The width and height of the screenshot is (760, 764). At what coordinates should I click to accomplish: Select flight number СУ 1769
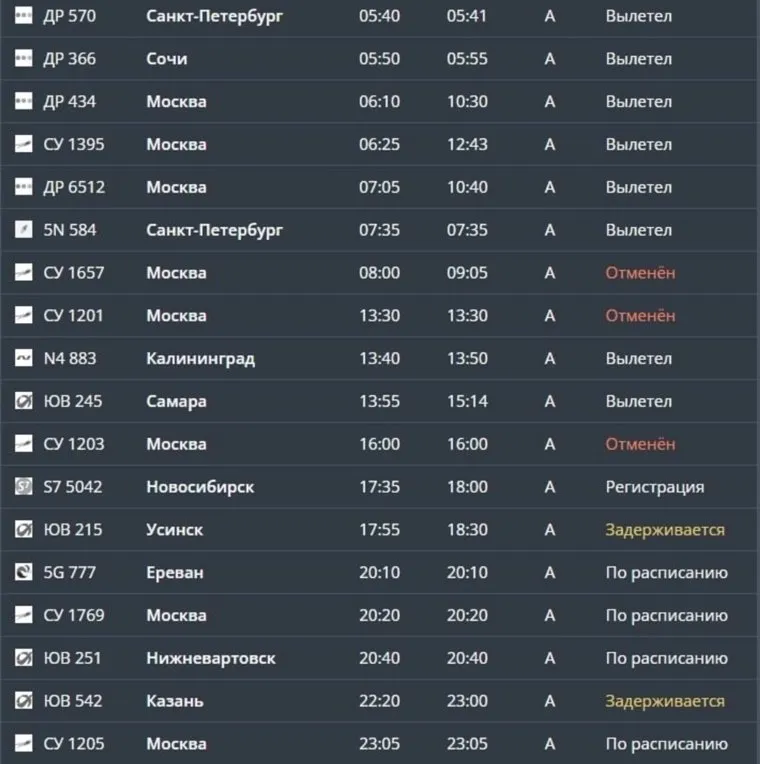73,615
